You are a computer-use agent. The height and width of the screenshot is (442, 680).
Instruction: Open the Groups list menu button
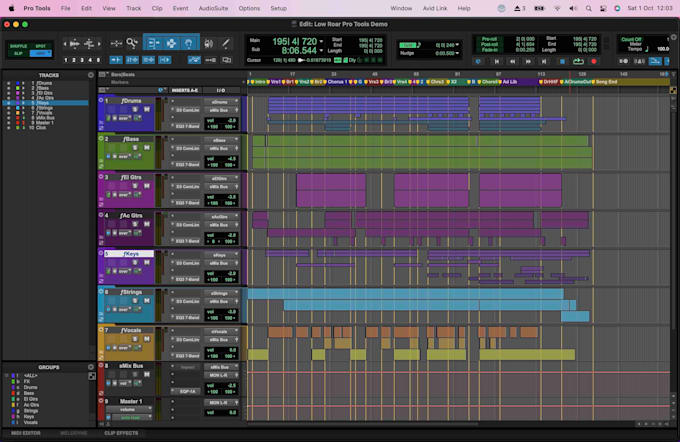click(91, 367)
